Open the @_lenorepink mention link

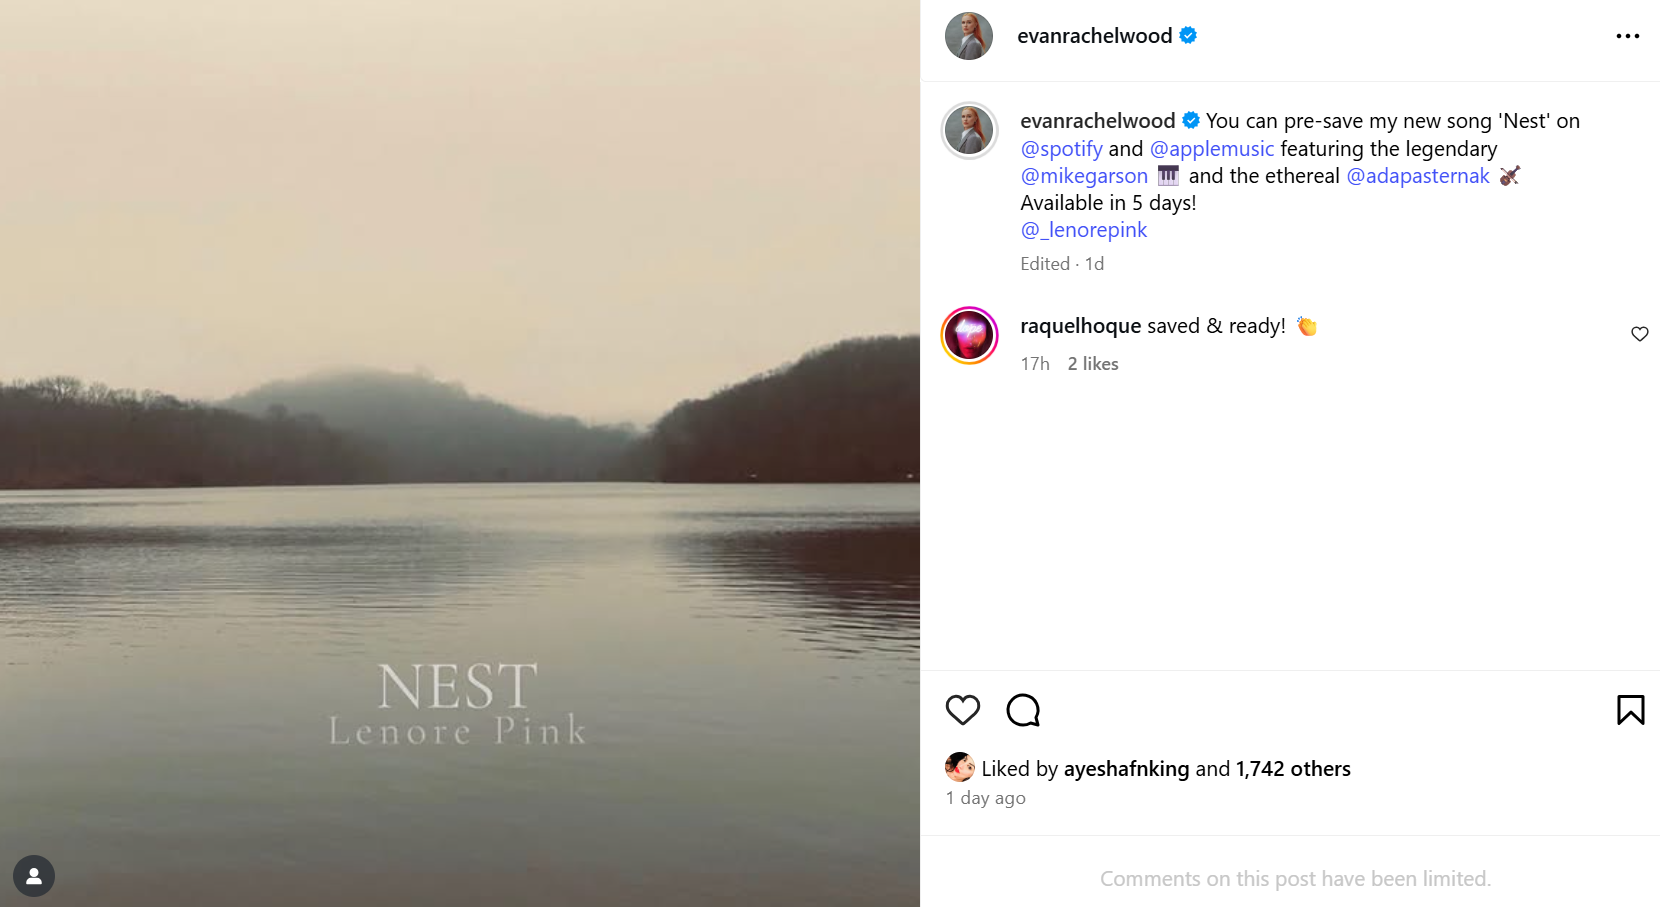[1083, 230]
